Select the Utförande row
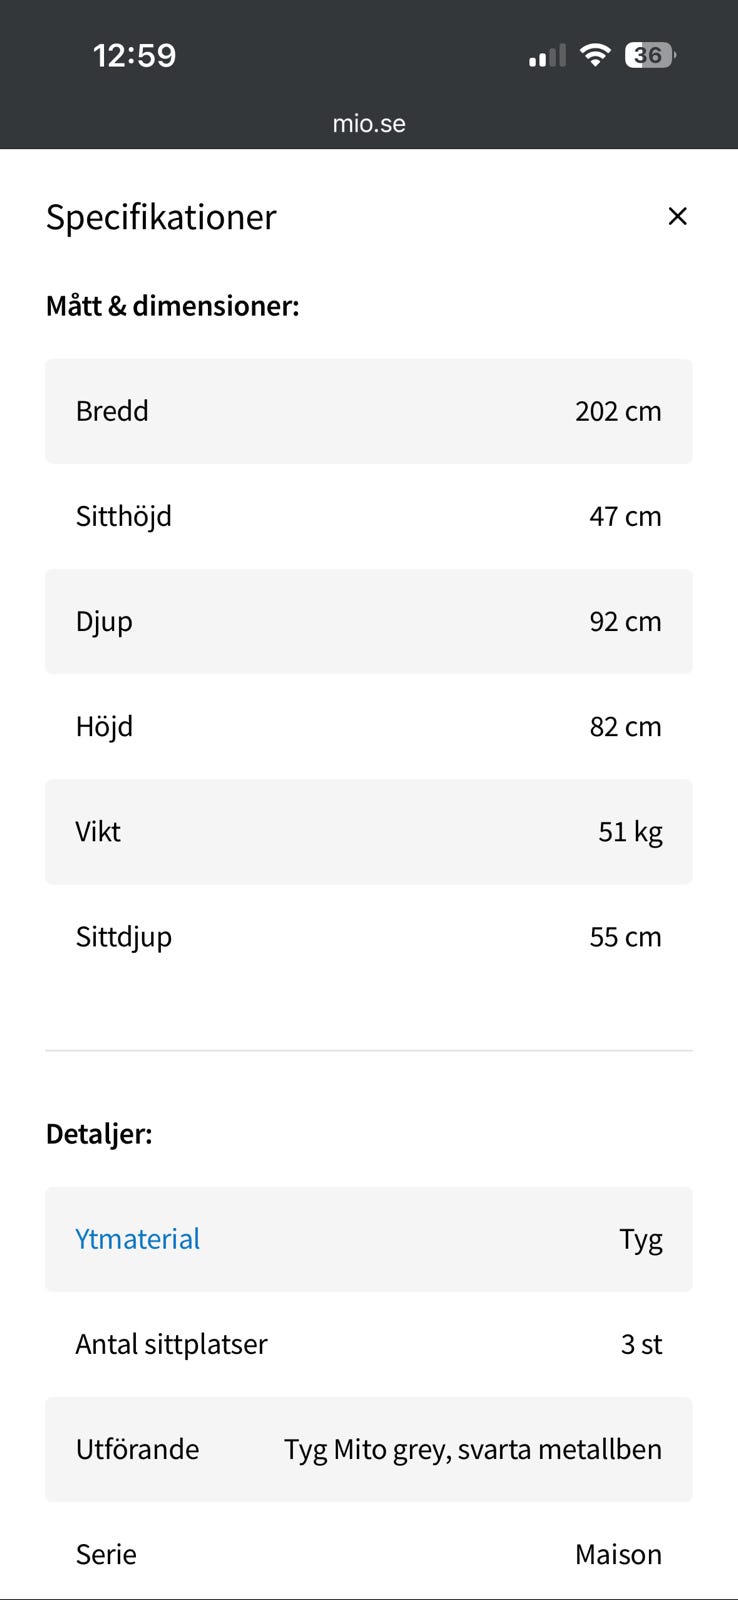Image resolution: width=738 pixels, height=1600 pixels. pyautogui.click(x=369, y=1449)
